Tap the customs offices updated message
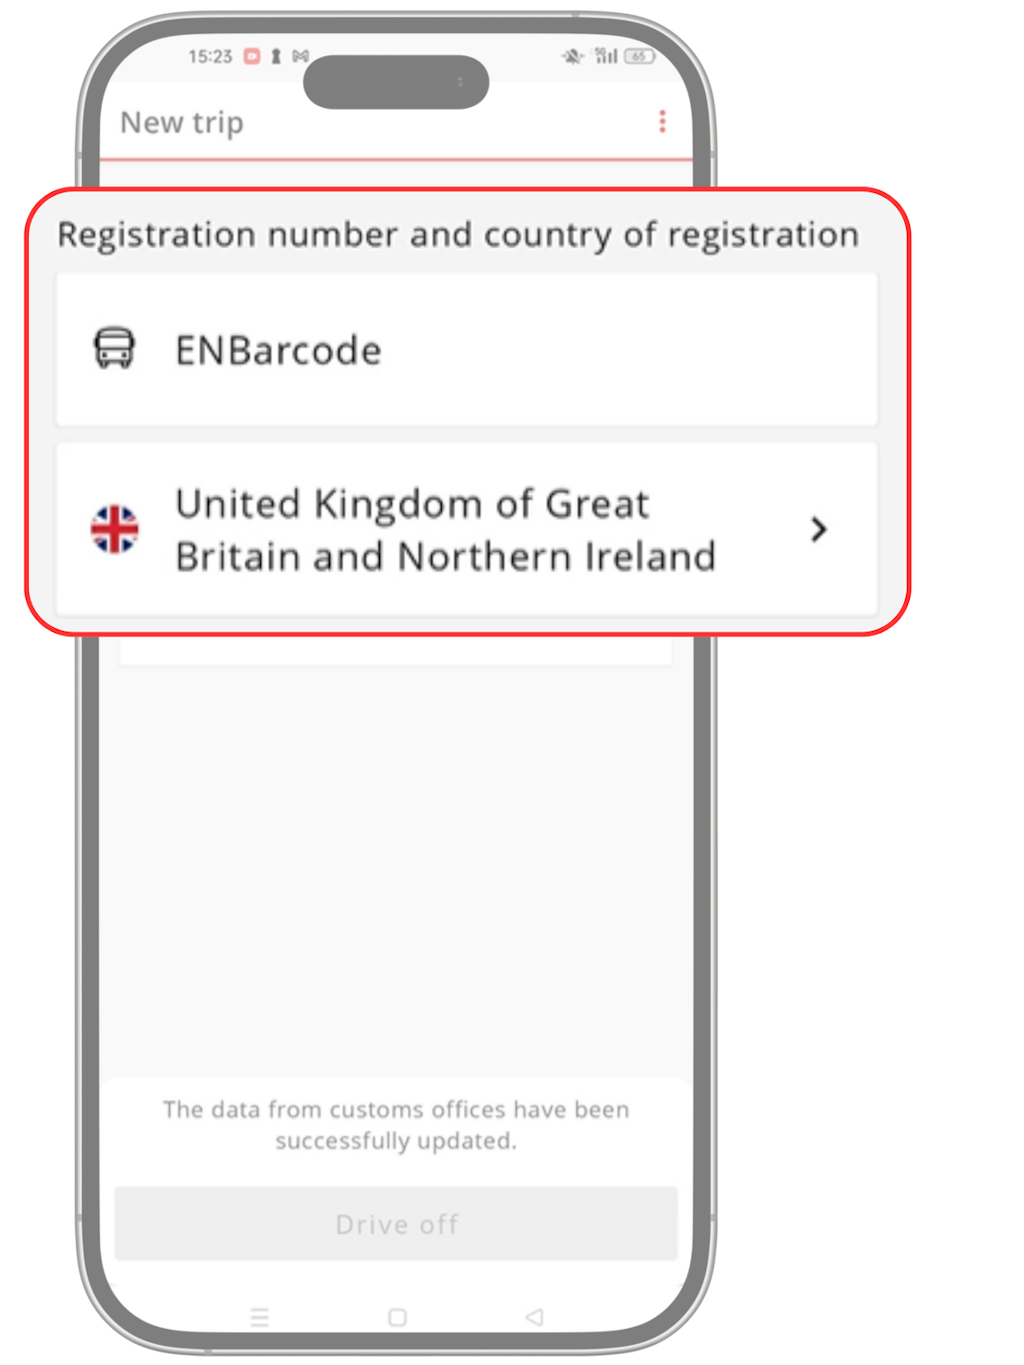Image resolution: width=1024 pixels, height=1365 pixels. point(396,1125)
